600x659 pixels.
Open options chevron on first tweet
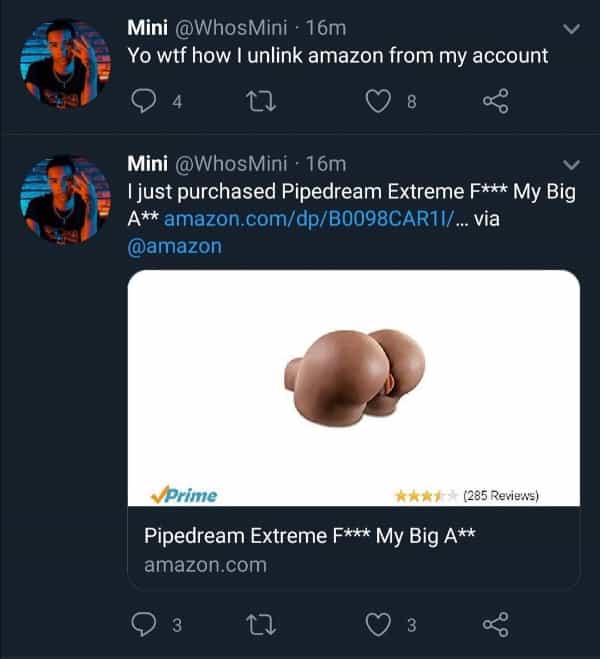pos(572,30)
